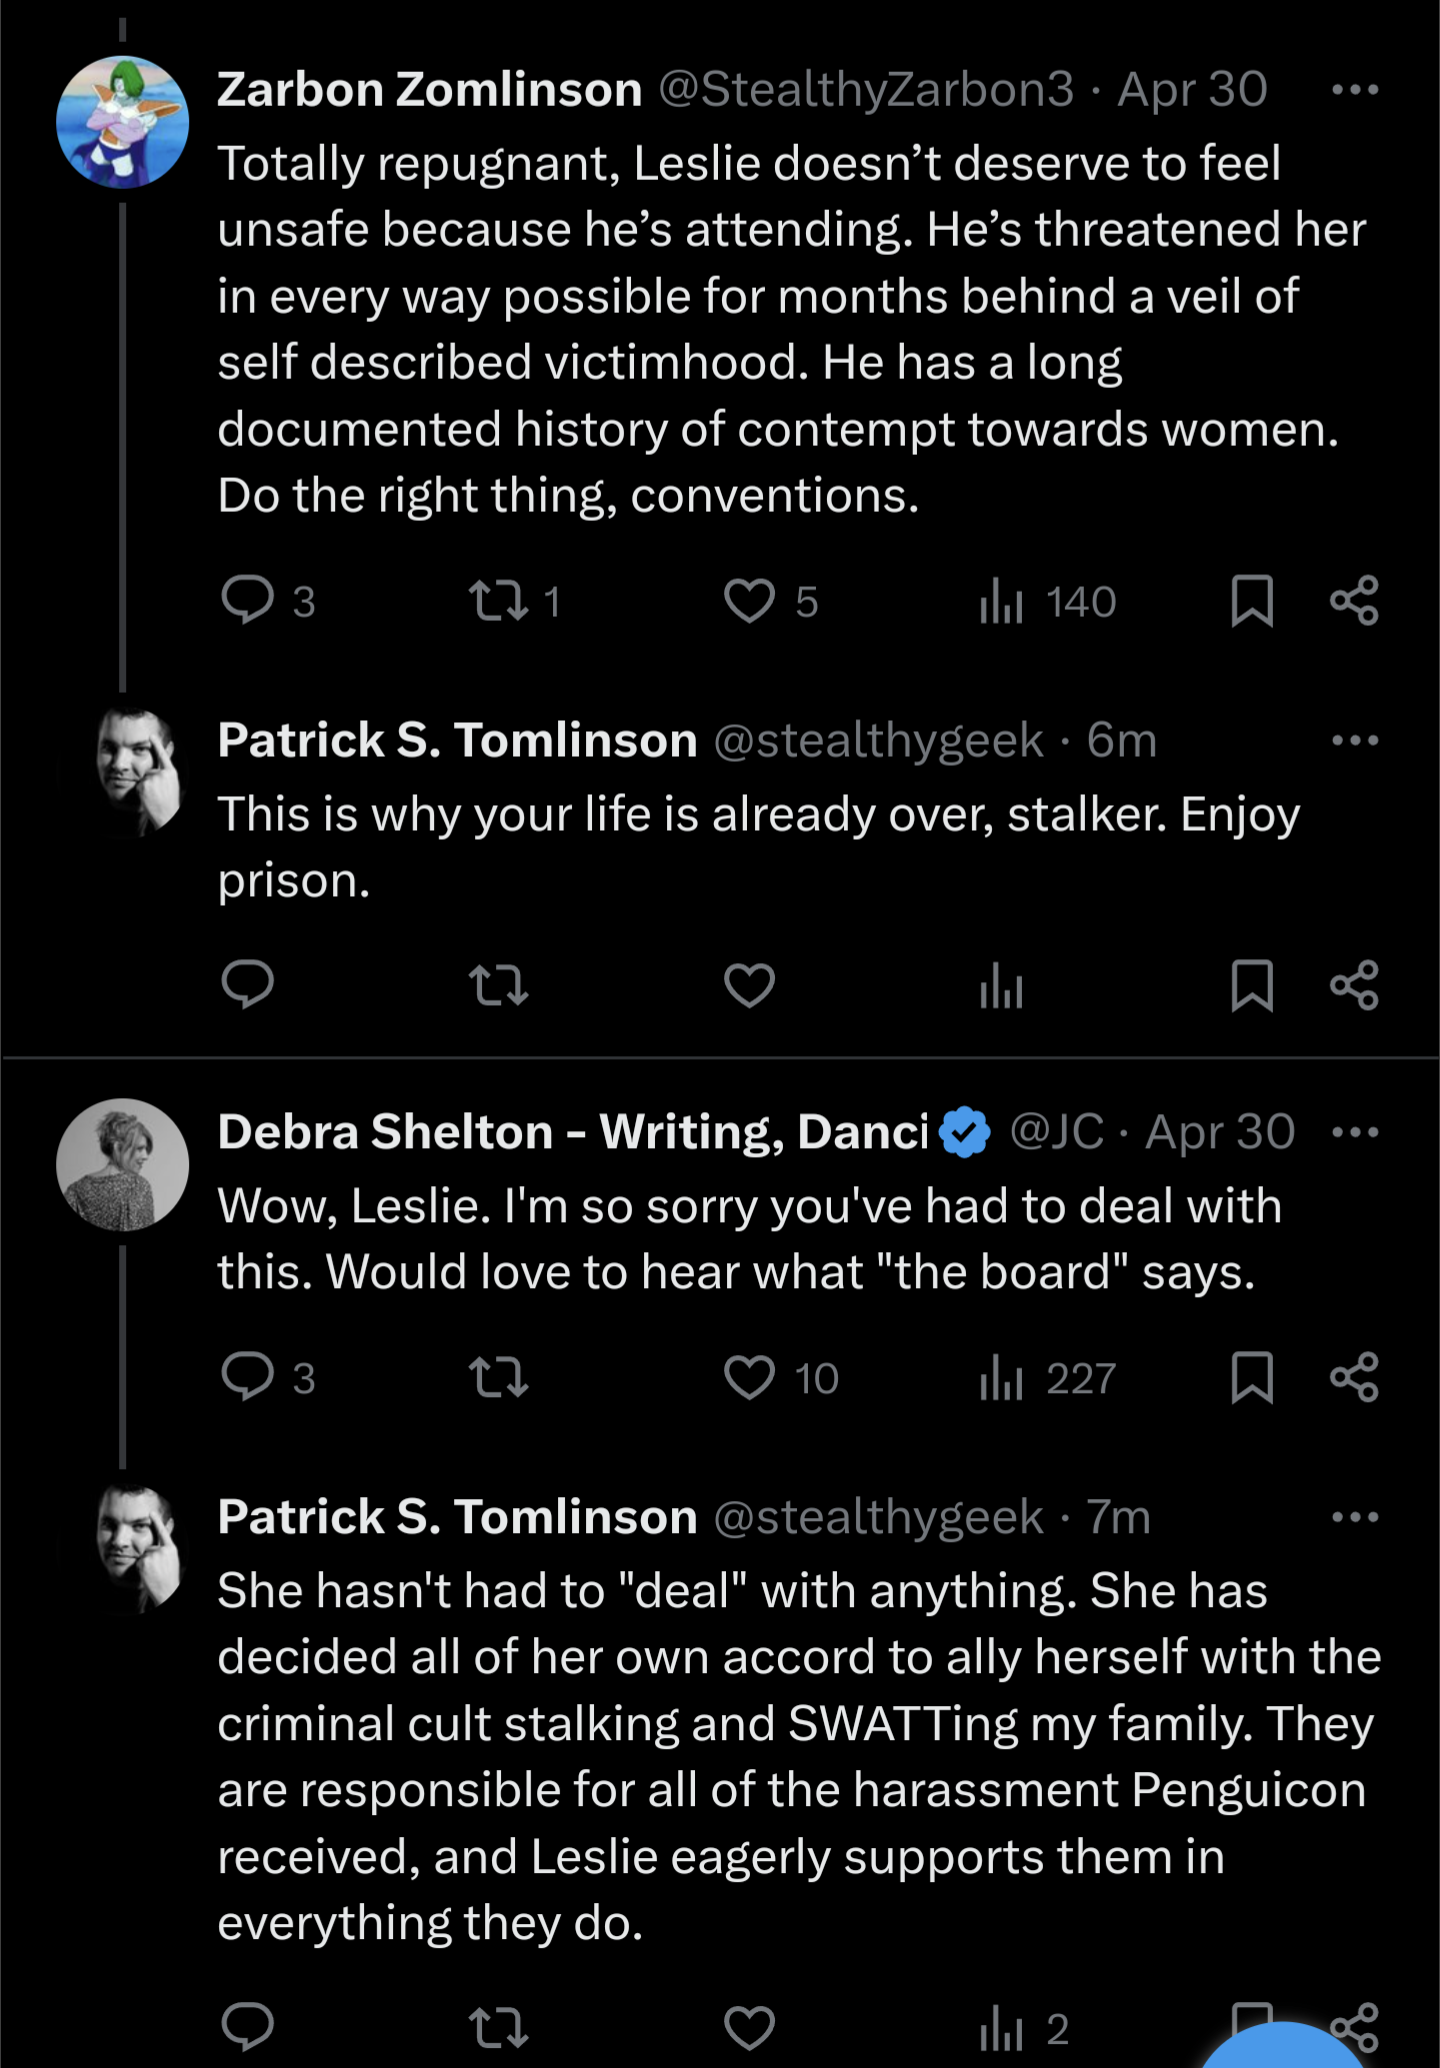The width and height of the screenshot is (1440, 2068).
Task: Like Patrick's "Enjoy prison" reply
Action: coord(749,986)
